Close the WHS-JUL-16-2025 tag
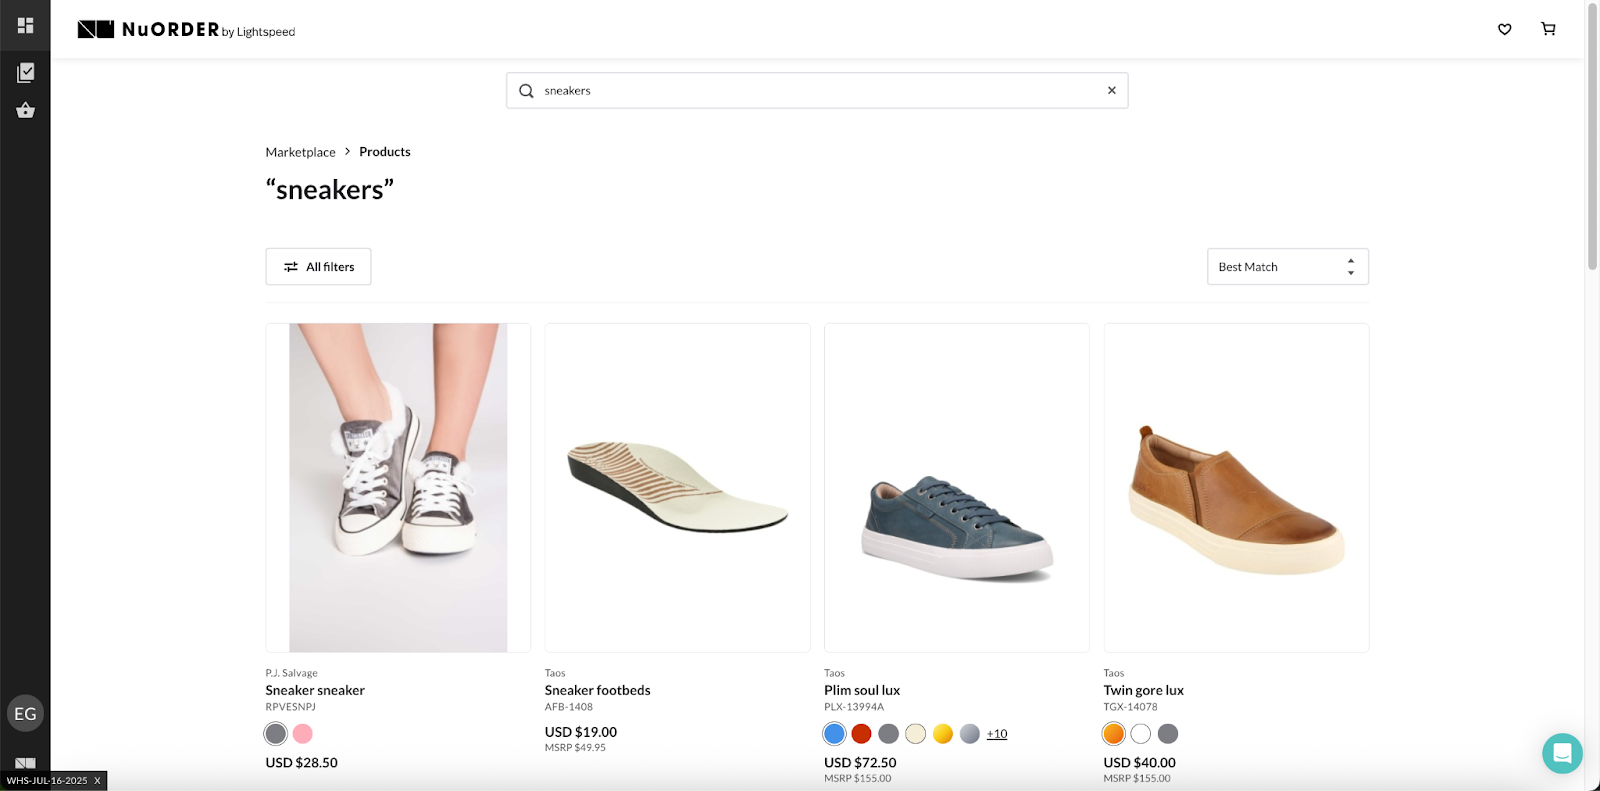 click(x=97, y=780)
